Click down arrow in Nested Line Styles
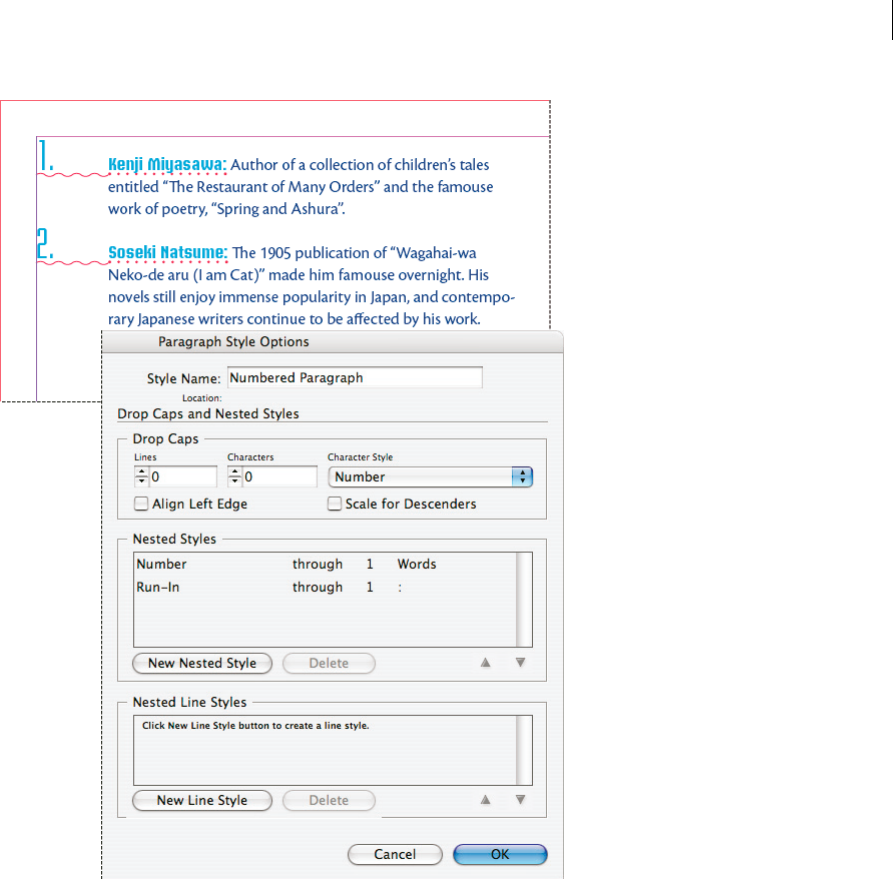Image resolution: width=893 pixels, height=879 pixels. click(521, 800)
